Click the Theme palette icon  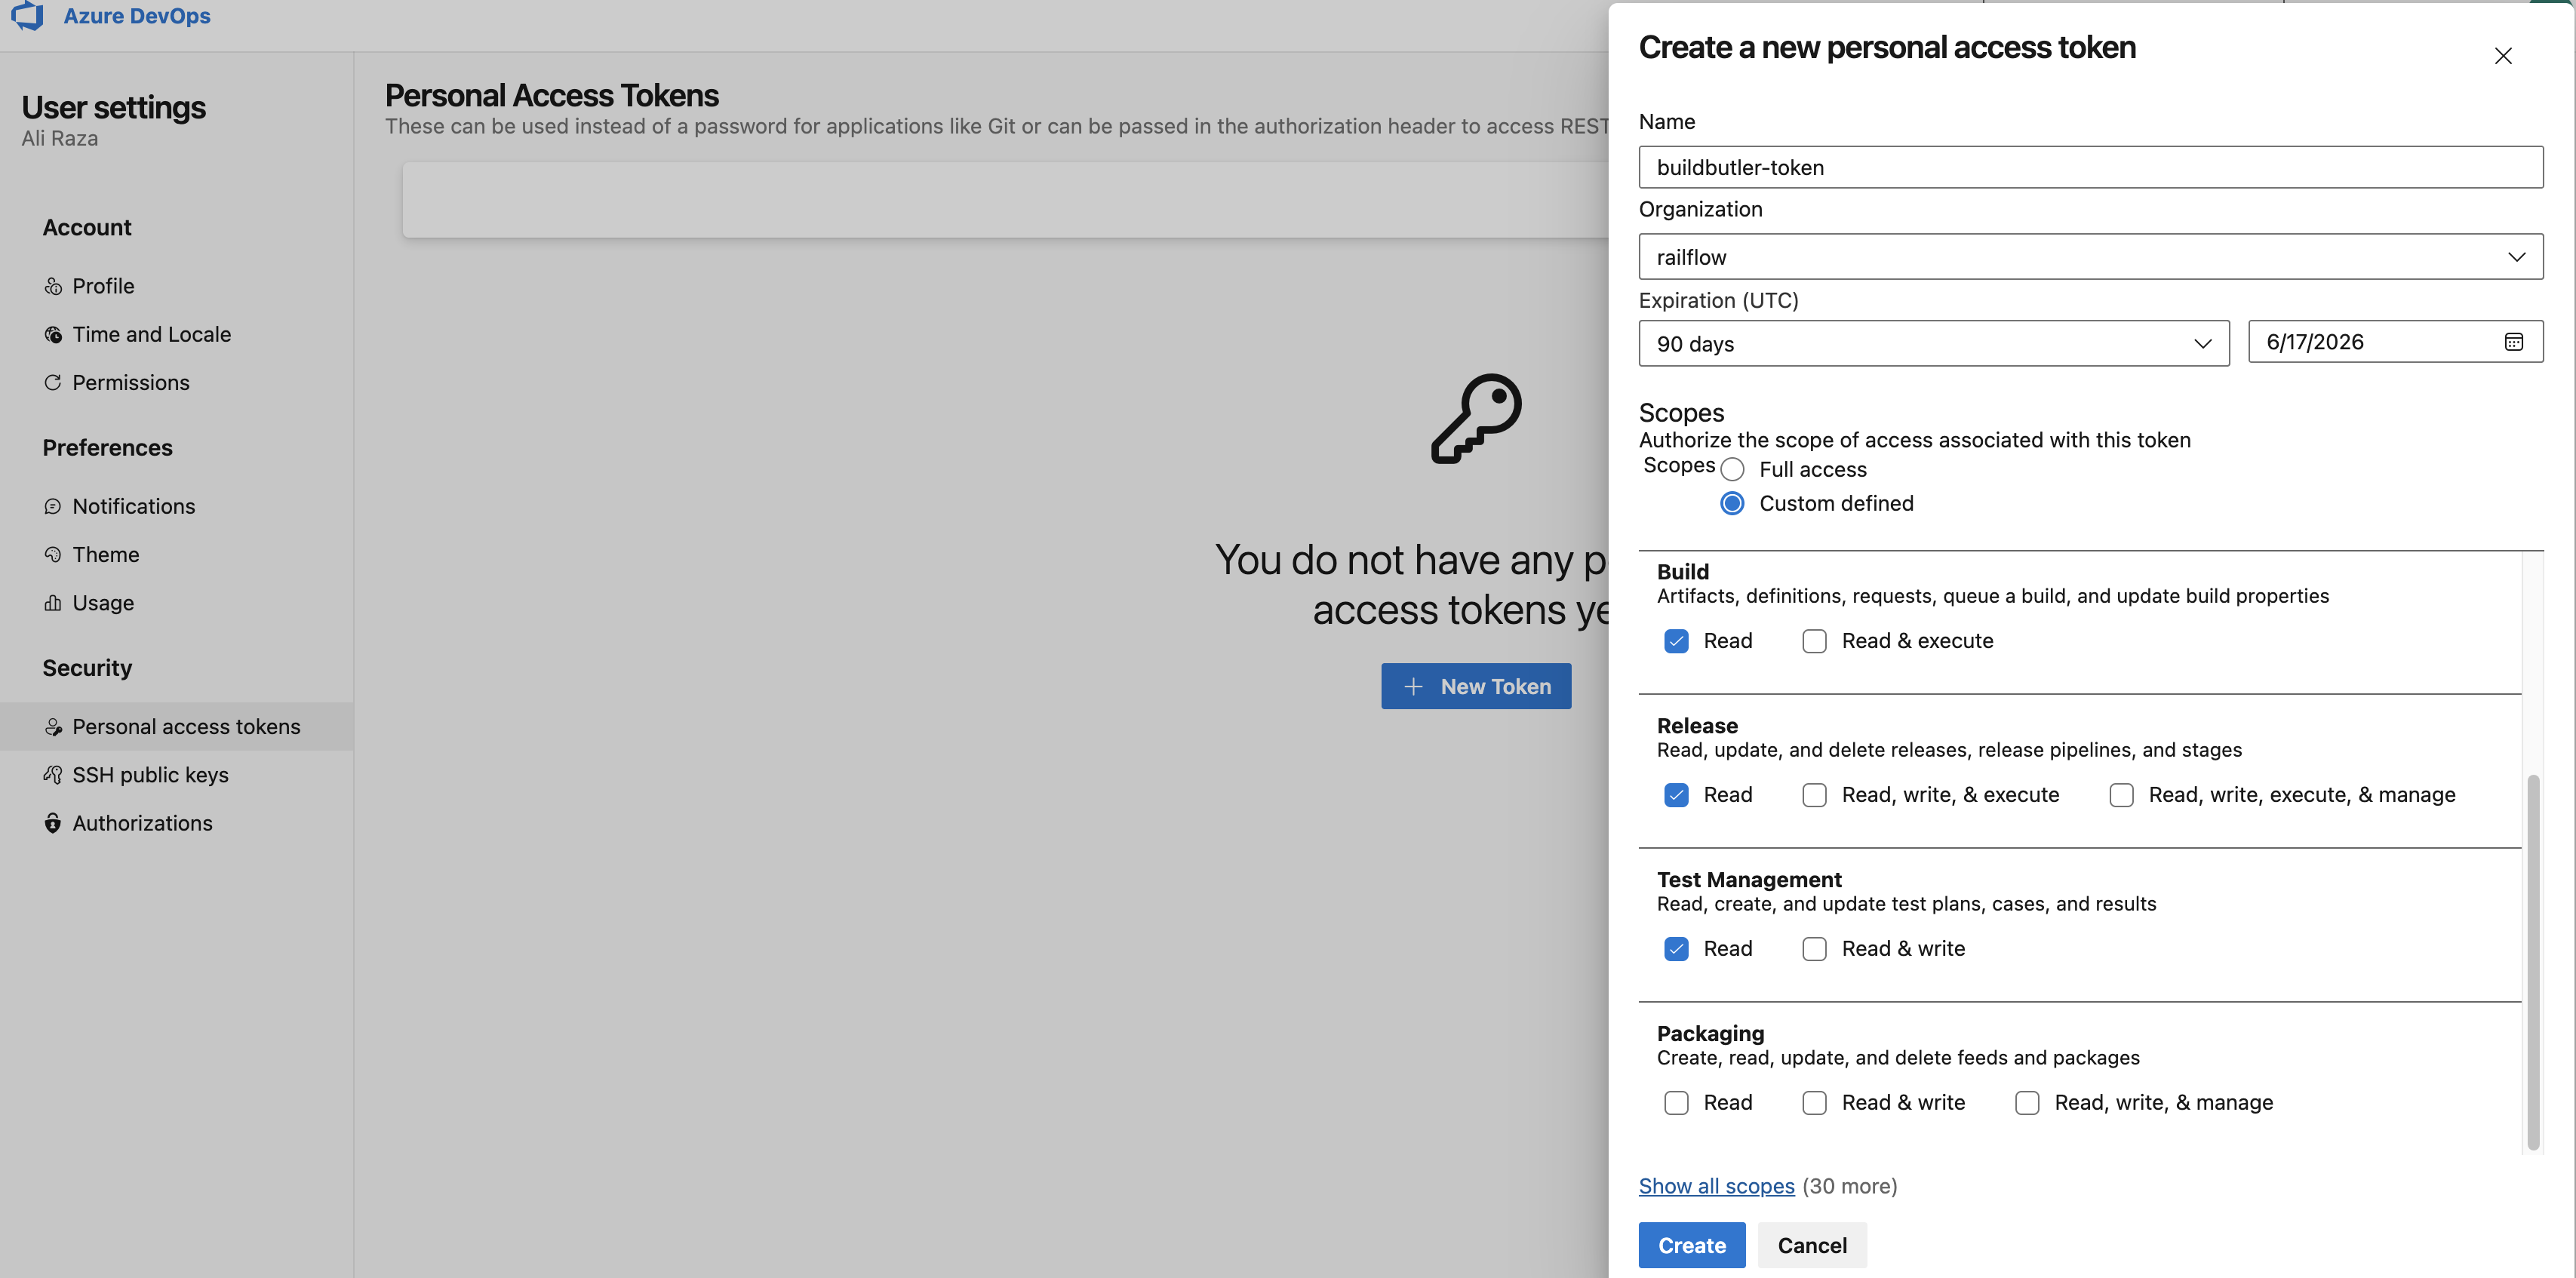(x=53, y=555)
